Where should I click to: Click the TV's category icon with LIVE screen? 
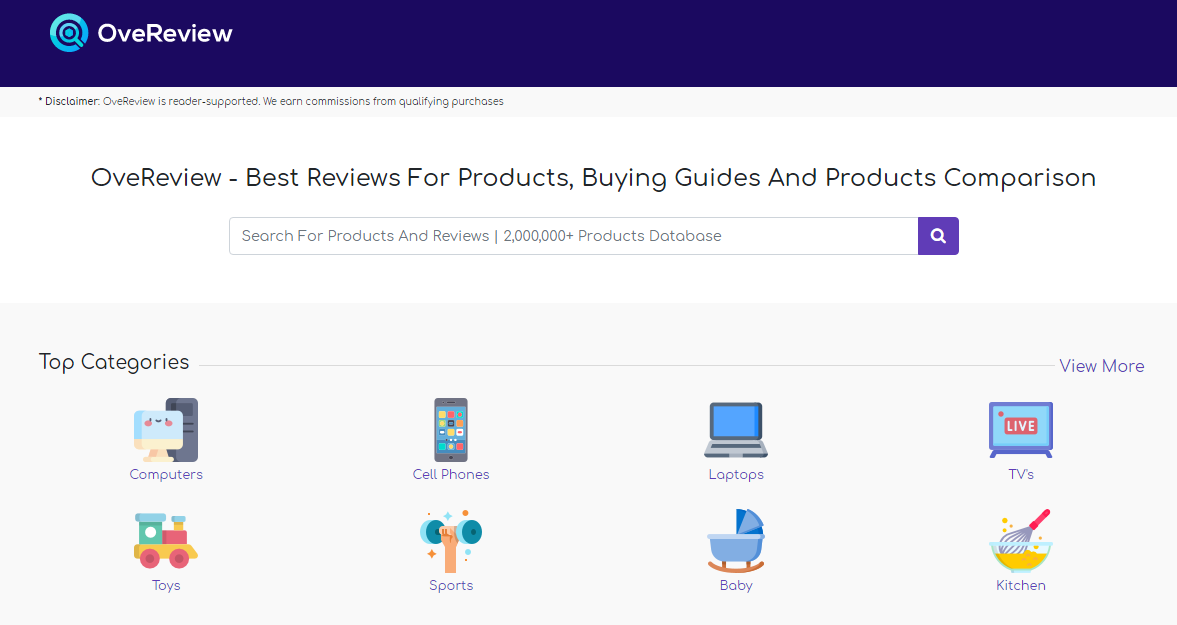(1020, 429)
